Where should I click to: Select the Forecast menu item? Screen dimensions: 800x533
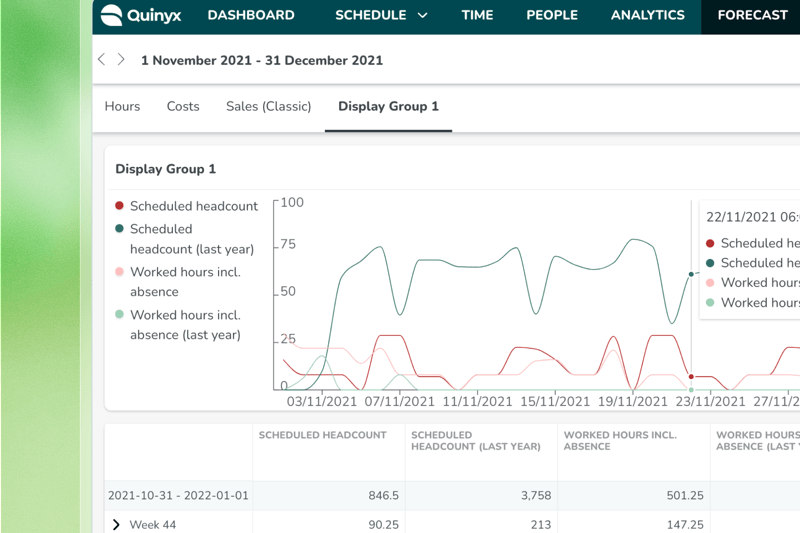[x=752, y=15]
